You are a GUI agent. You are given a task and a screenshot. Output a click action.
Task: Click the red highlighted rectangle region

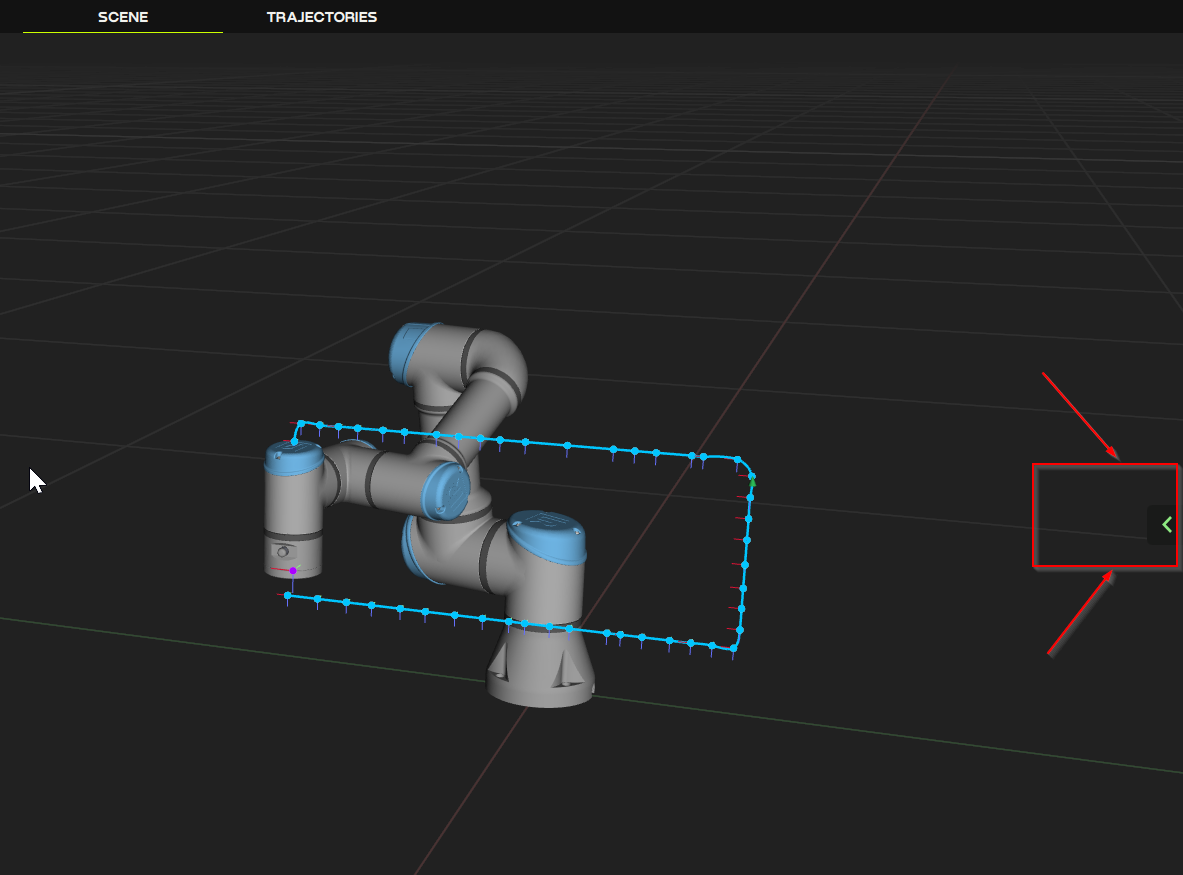pos(1105,516)
